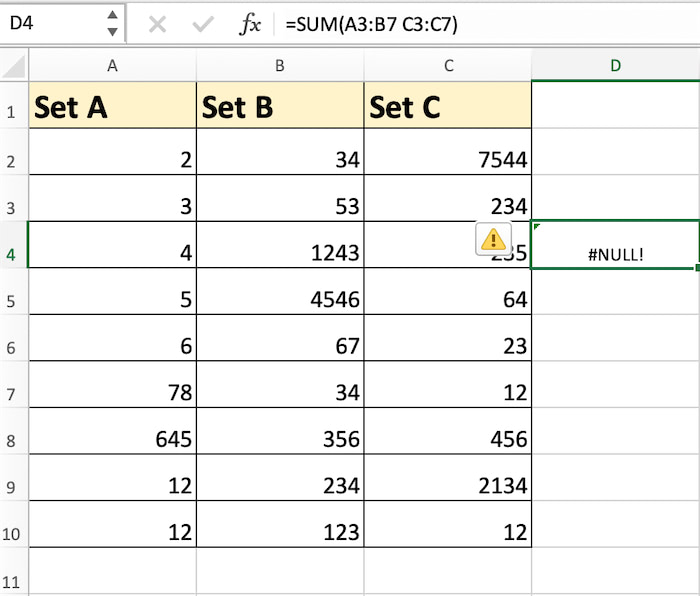Select row 5 header
The width and height of the screenshot is (700, 596).
click(x=13, y=292)
